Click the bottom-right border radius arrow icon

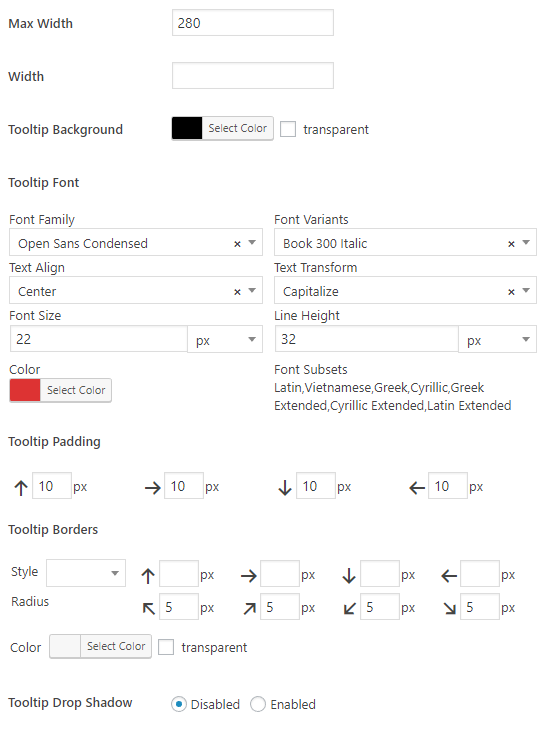coord(449,608)
